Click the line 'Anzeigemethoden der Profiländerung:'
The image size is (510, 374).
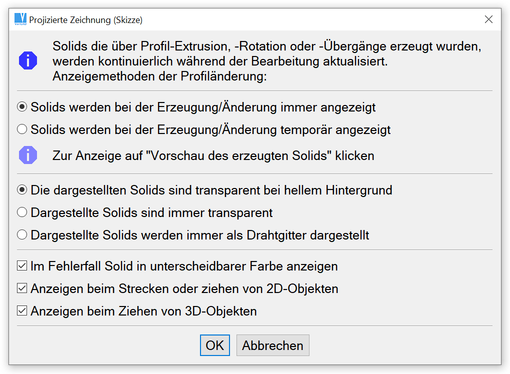click(x=160, y=76)
